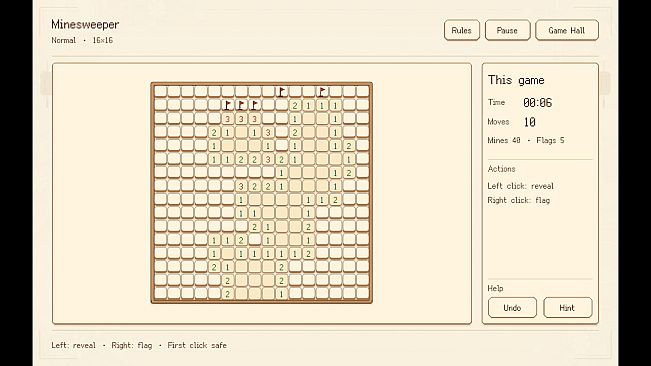Image resolution: width=651 pixels, height=366 pixels.
Task: Reveal the top-right corner cell of the board
Action: coord(362,92)
